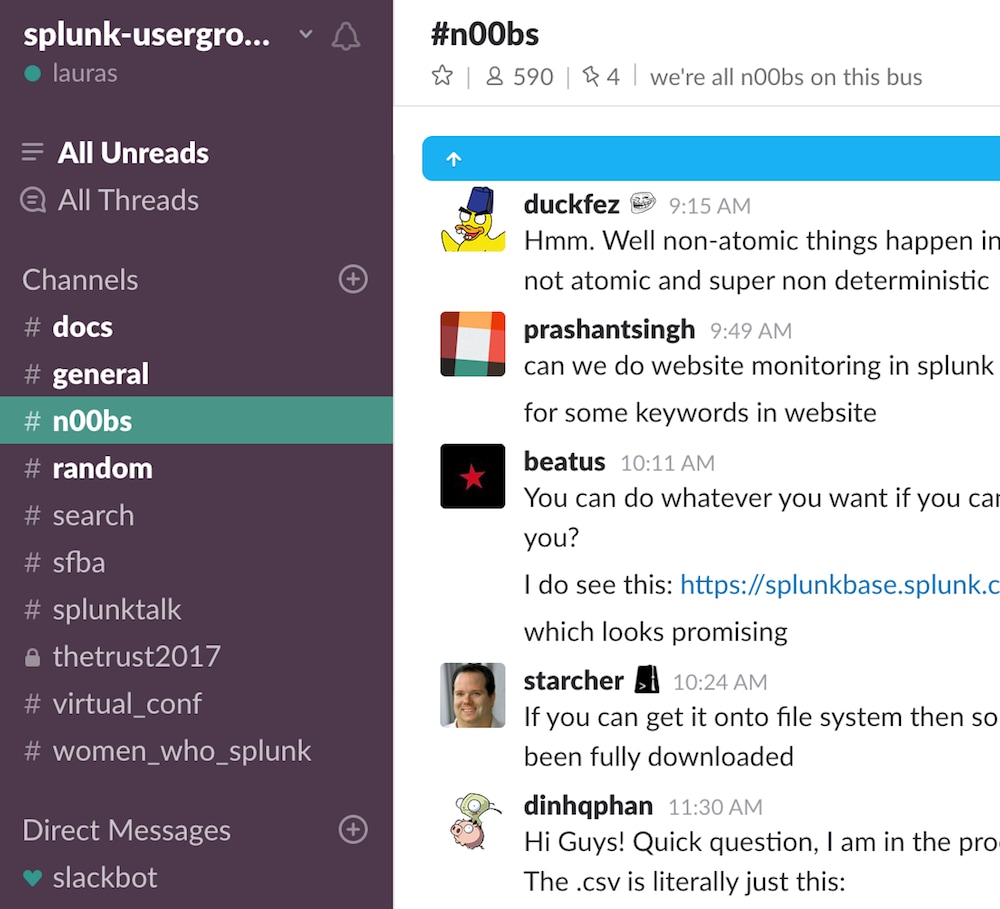Viewport: 1000px width, 909px height.
Task: Open the notification bell settings
Action: (346, 36)
